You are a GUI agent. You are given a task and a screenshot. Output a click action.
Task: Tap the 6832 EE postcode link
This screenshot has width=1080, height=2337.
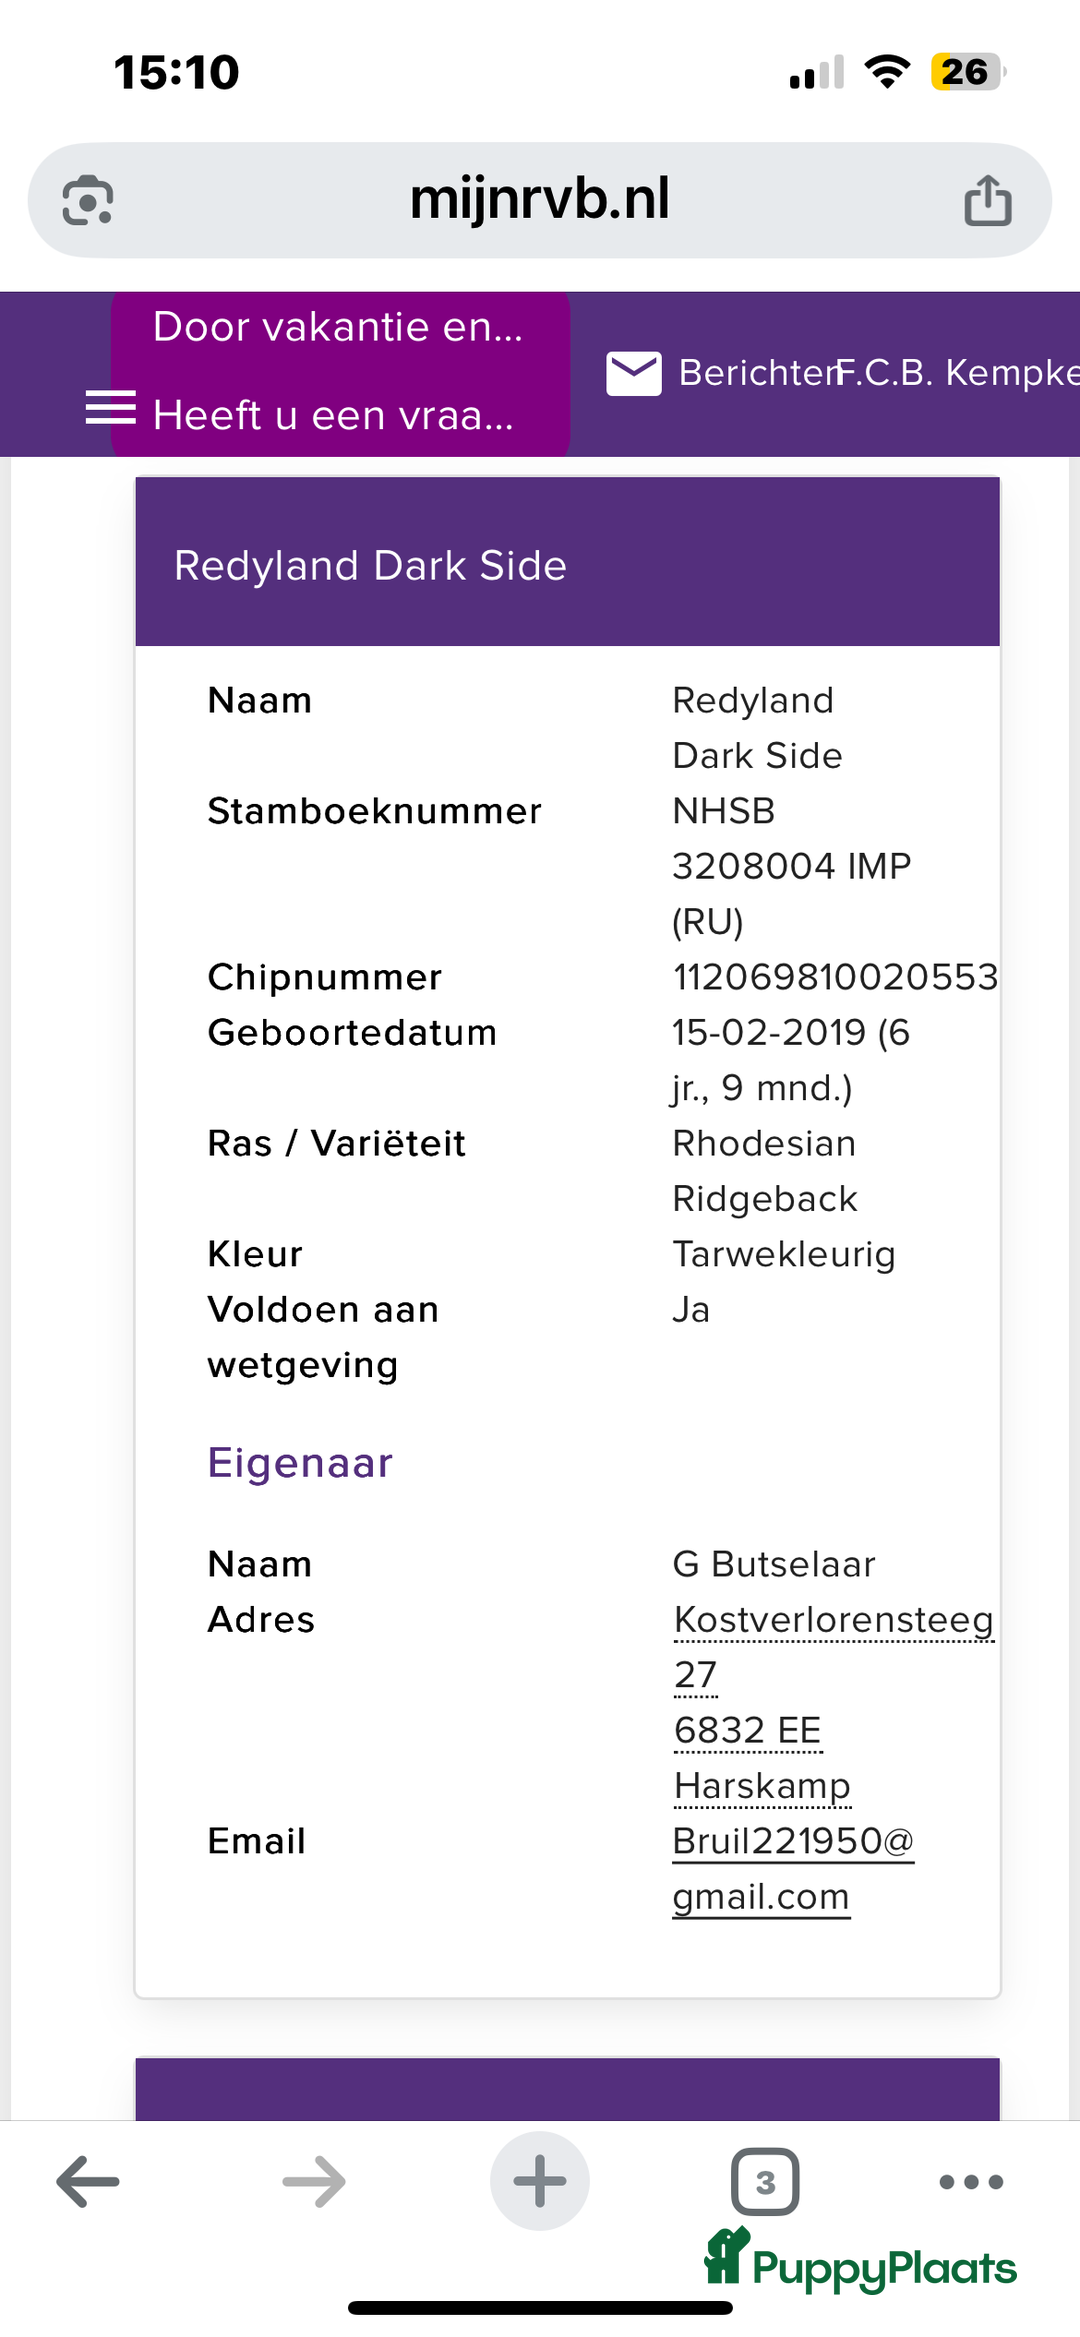click(747, 1730)
